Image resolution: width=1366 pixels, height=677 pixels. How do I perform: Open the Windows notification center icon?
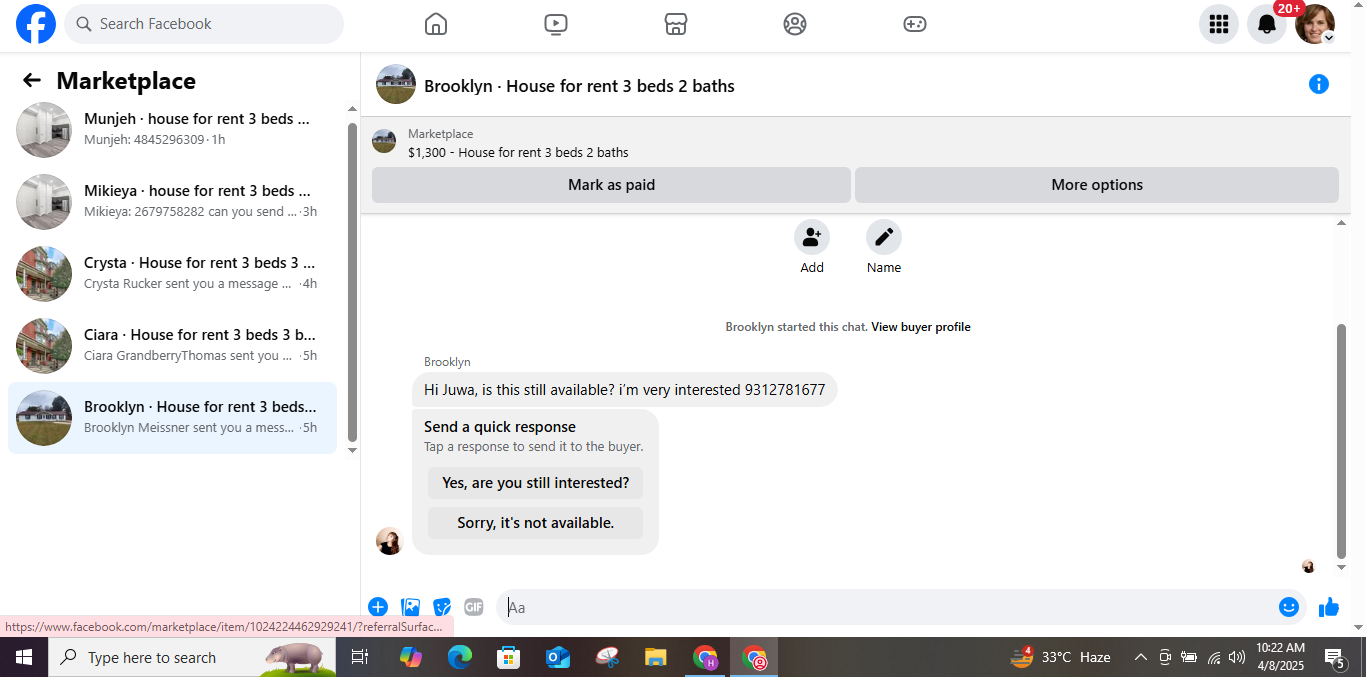[1335, 657]
